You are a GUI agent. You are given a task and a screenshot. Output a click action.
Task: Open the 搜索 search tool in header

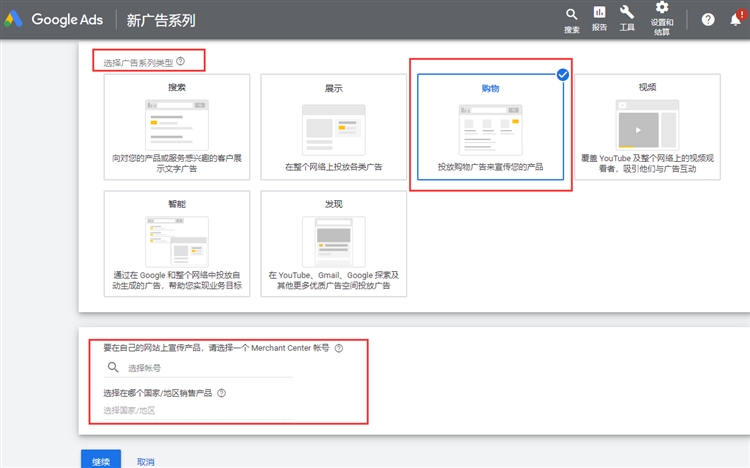coord(572,21)
